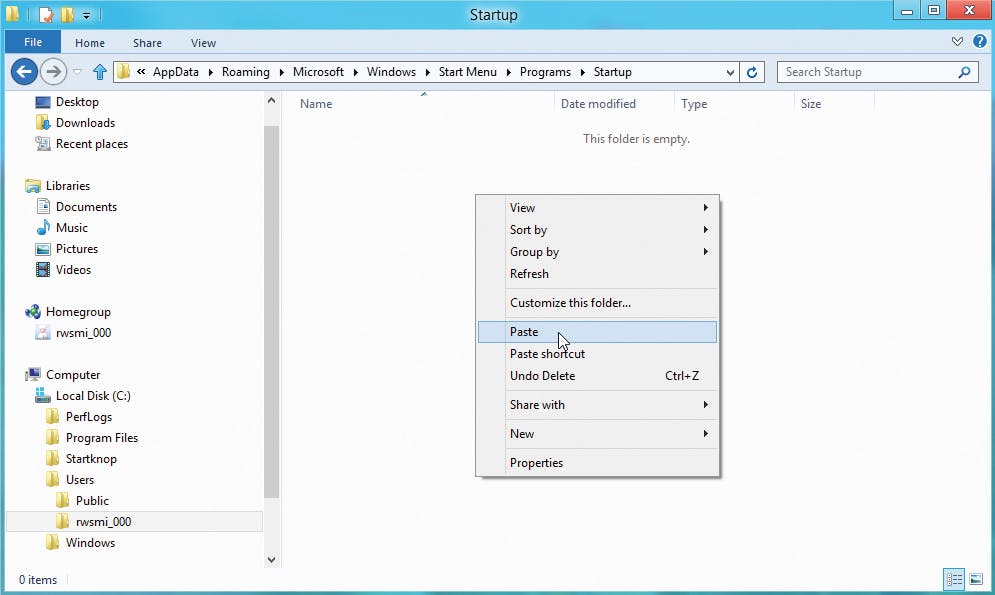Screen dimensions: 995x595
Task: Click Roaming in address breadcrumb
Action: tap(246, 72)
